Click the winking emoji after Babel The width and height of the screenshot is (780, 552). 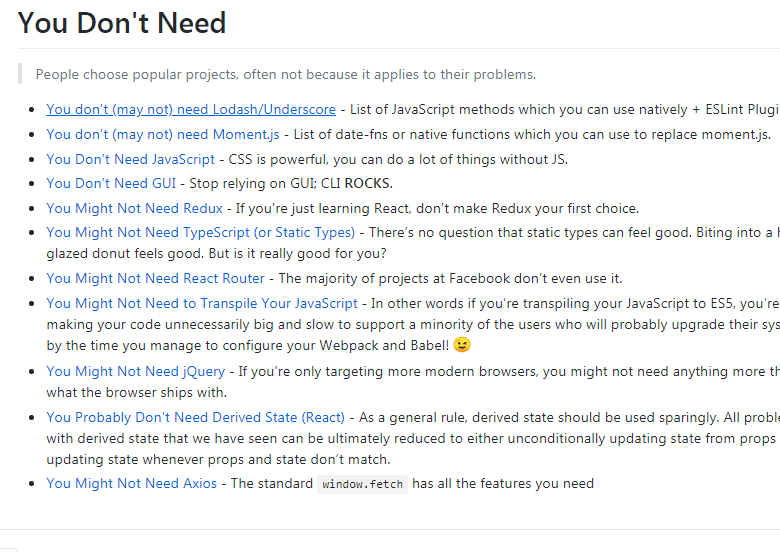click(x=462, y=345)
